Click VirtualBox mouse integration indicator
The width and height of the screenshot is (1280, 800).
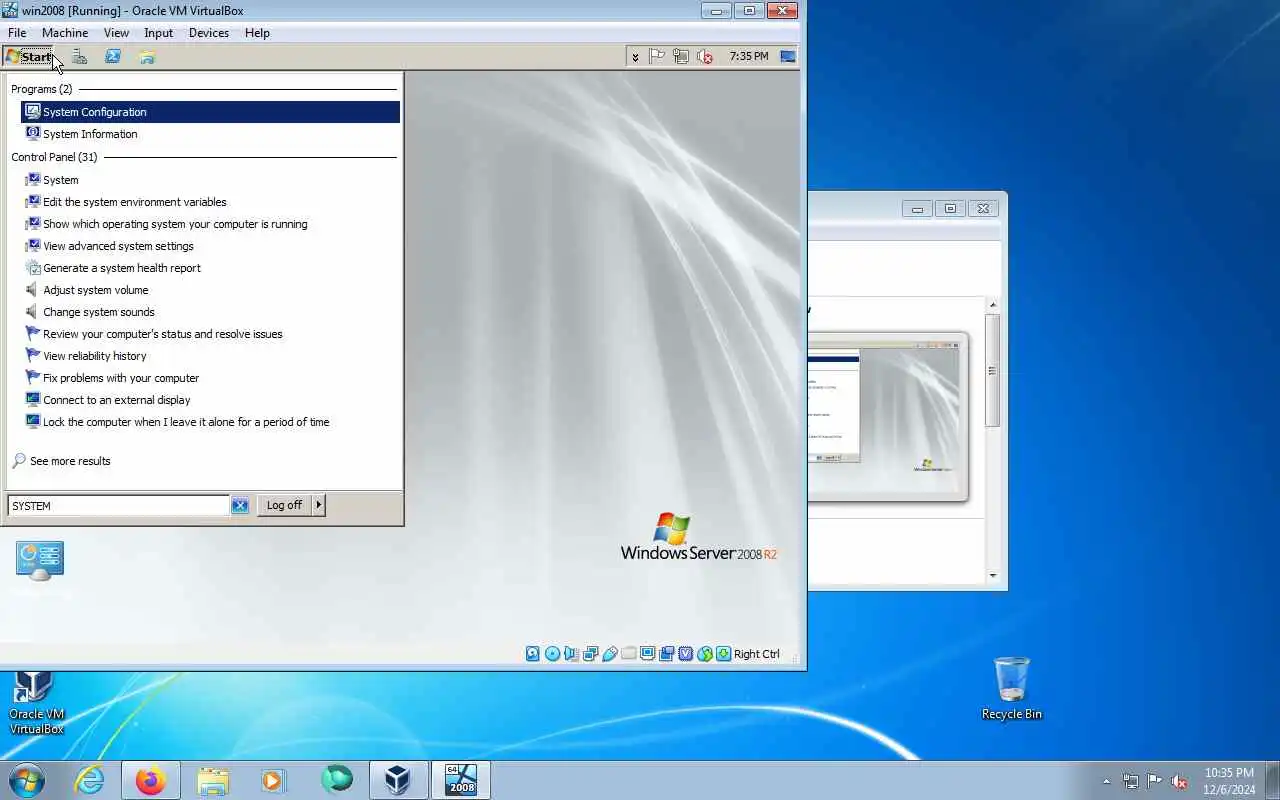click(704, 654)
